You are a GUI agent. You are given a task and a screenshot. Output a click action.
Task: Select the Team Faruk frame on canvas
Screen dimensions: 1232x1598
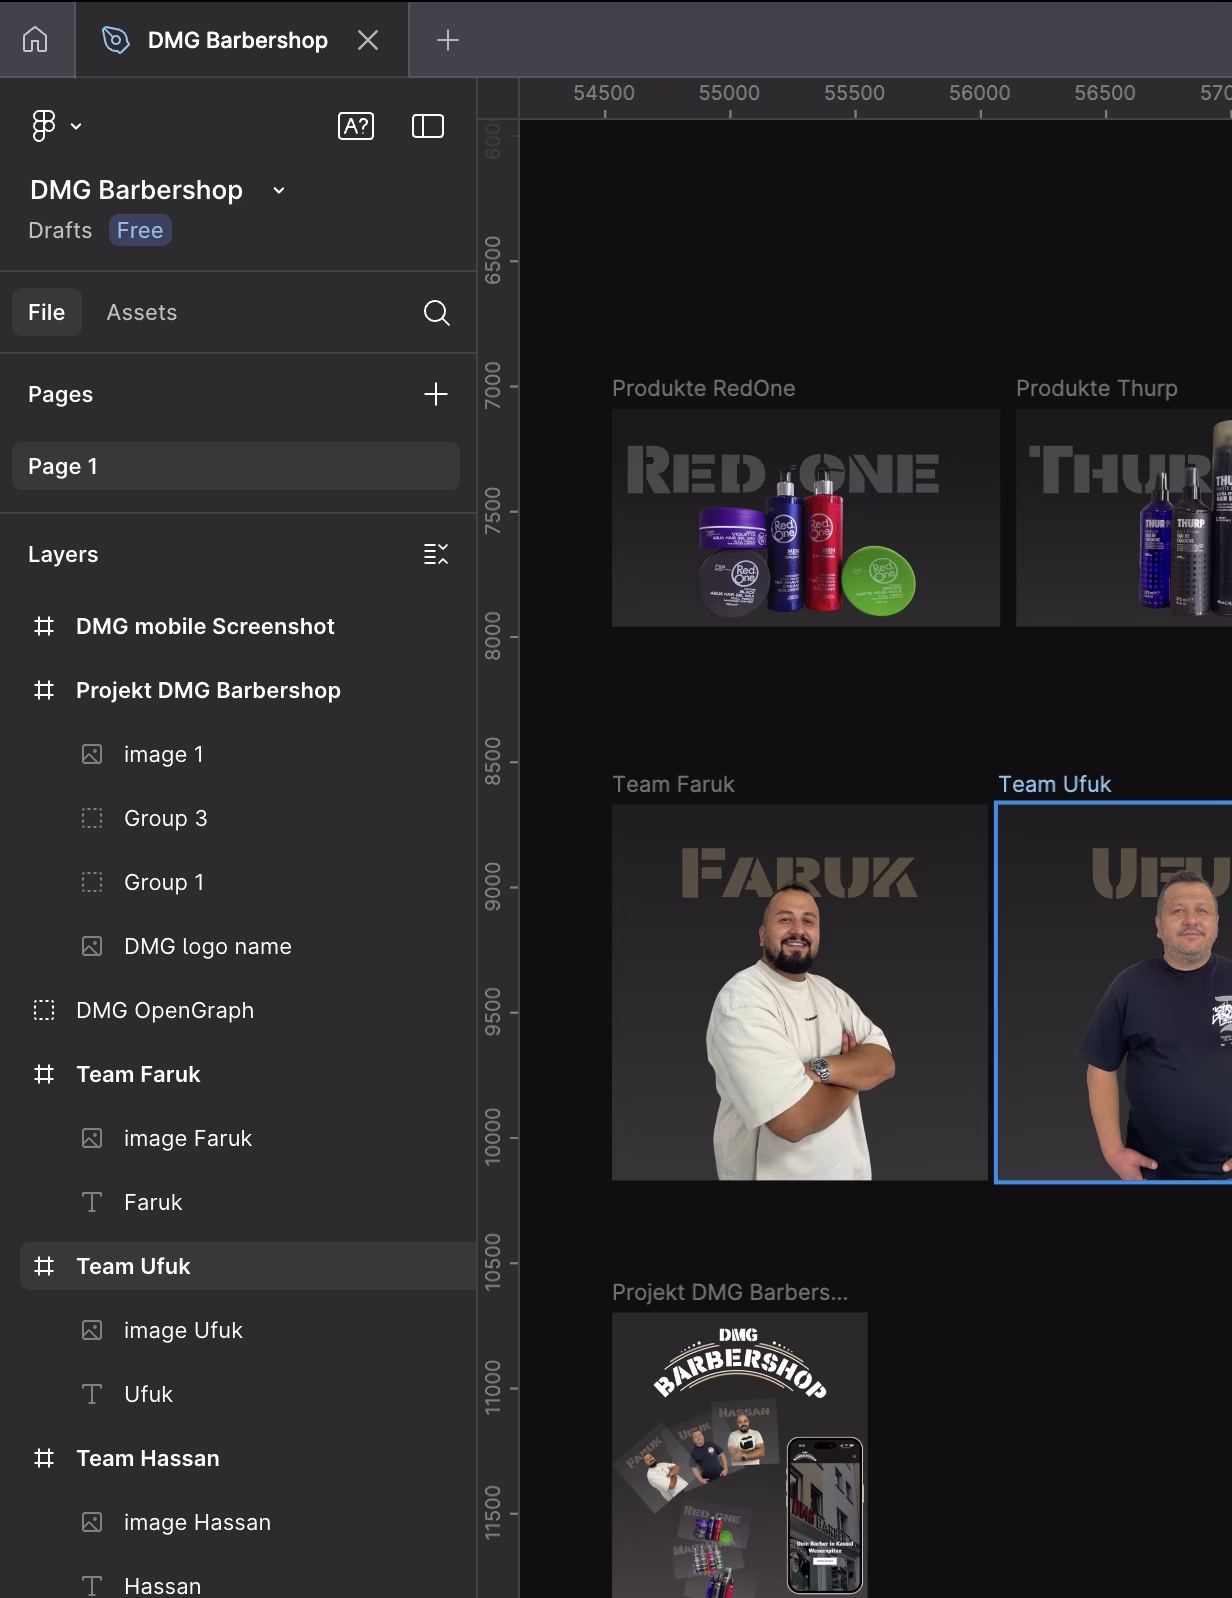[x=799, y=992]
